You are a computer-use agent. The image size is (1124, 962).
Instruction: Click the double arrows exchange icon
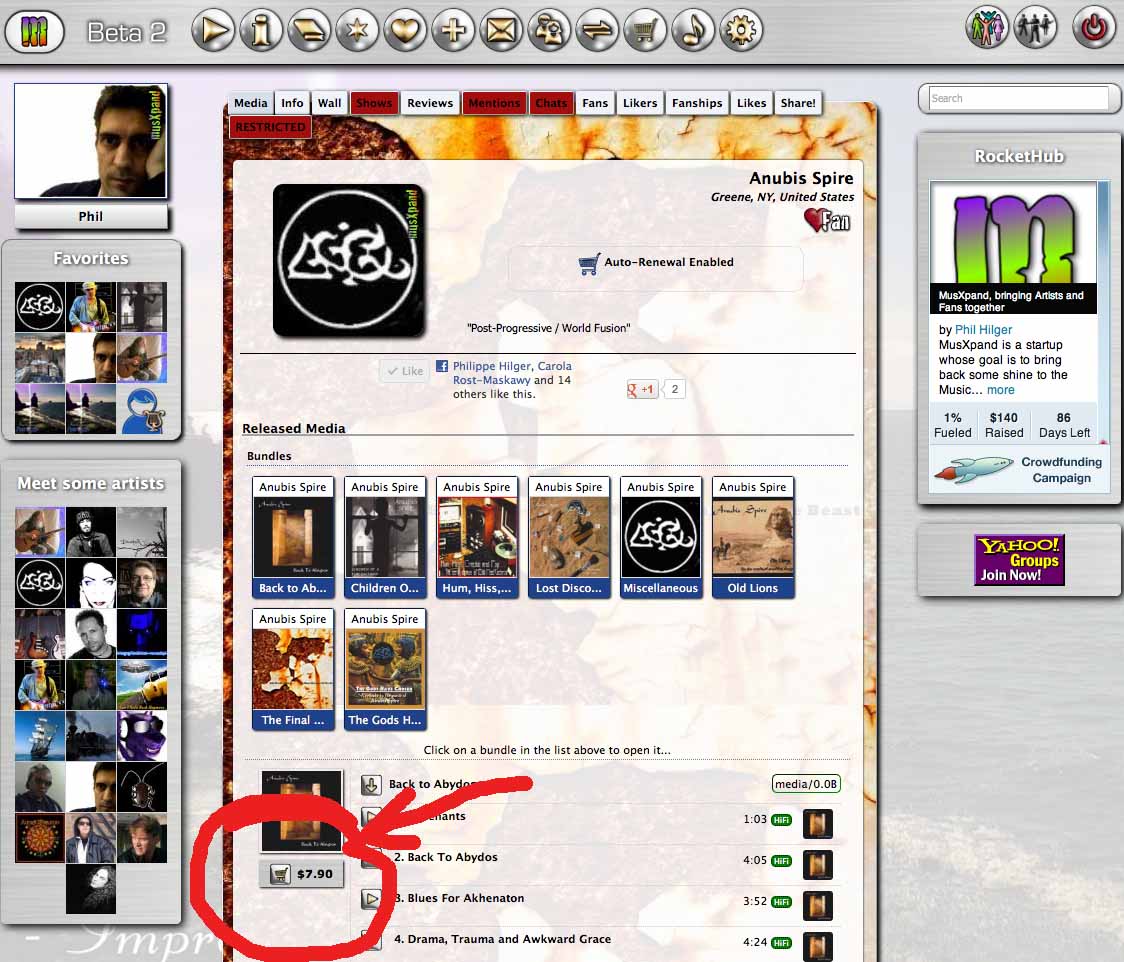597,30
